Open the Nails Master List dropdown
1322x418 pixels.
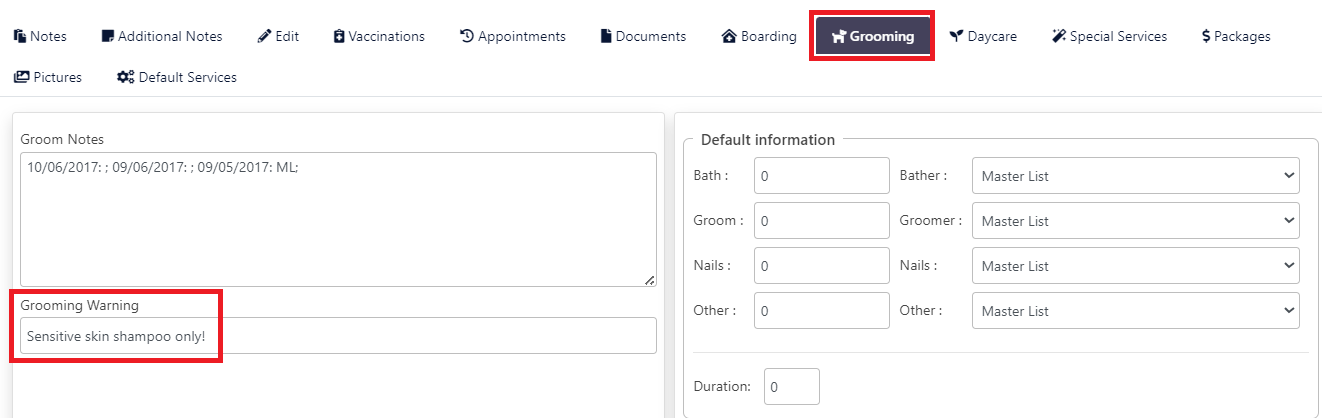(1136, 266)
